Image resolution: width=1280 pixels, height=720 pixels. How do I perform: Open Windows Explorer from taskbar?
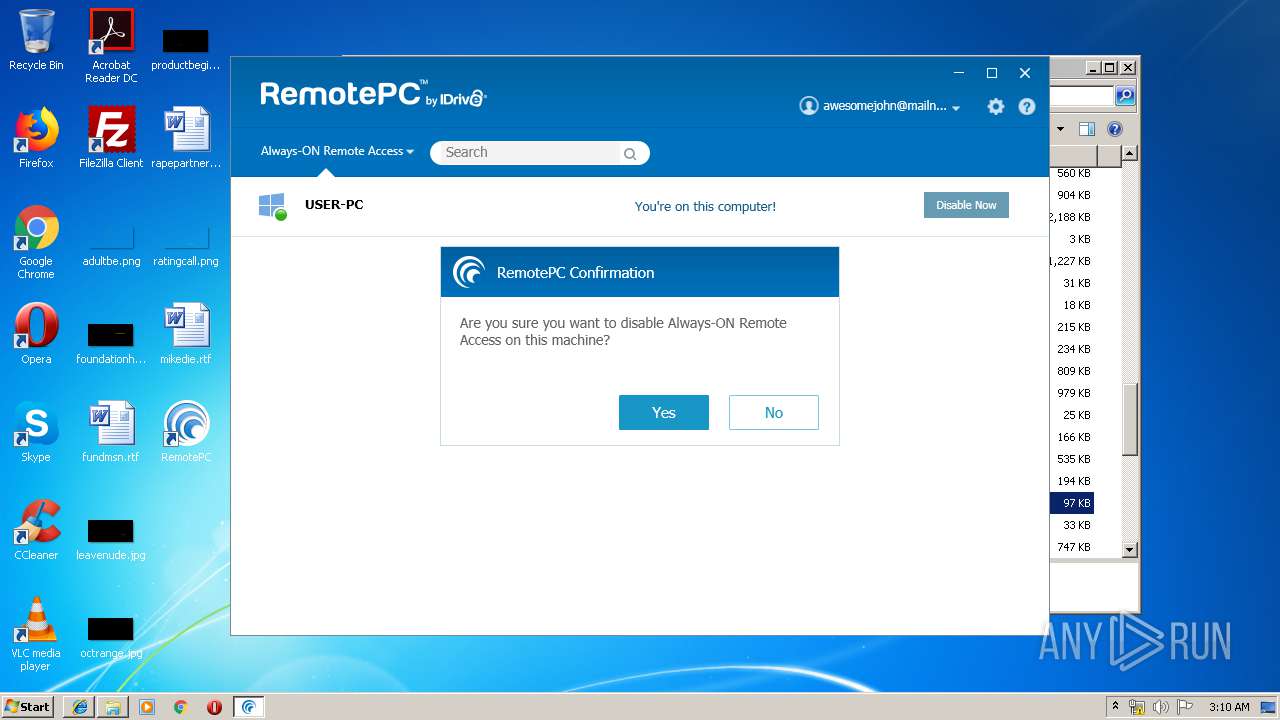[113, 707]
